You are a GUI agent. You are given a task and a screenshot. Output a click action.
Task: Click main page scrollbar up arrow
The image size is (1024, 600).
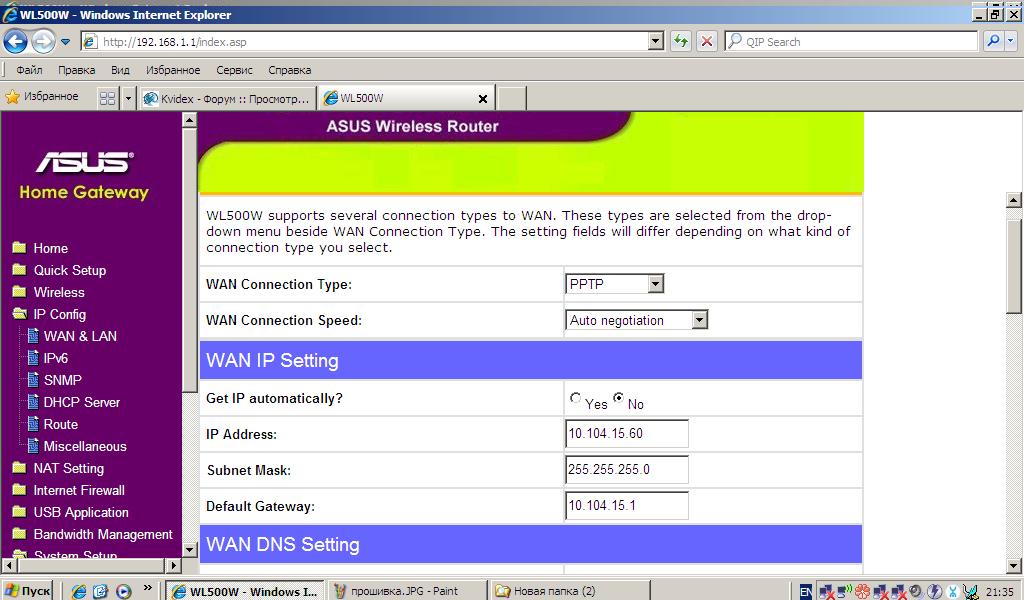[1014, 200]
